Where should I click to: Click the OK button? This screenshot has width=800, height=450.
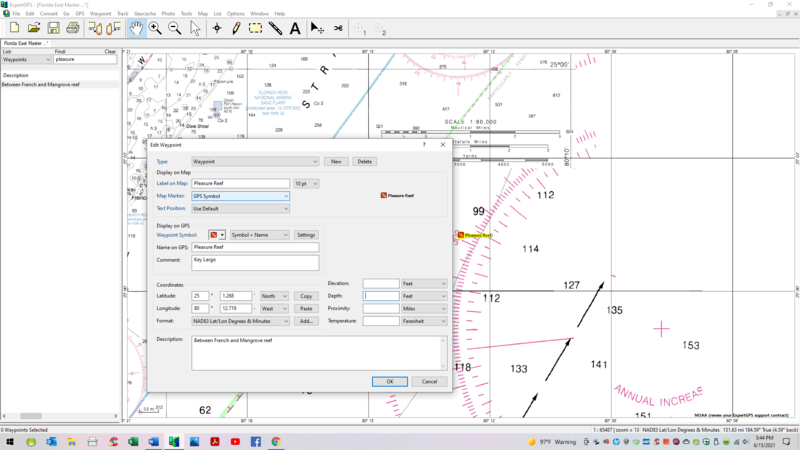click(x=389, y=381)
